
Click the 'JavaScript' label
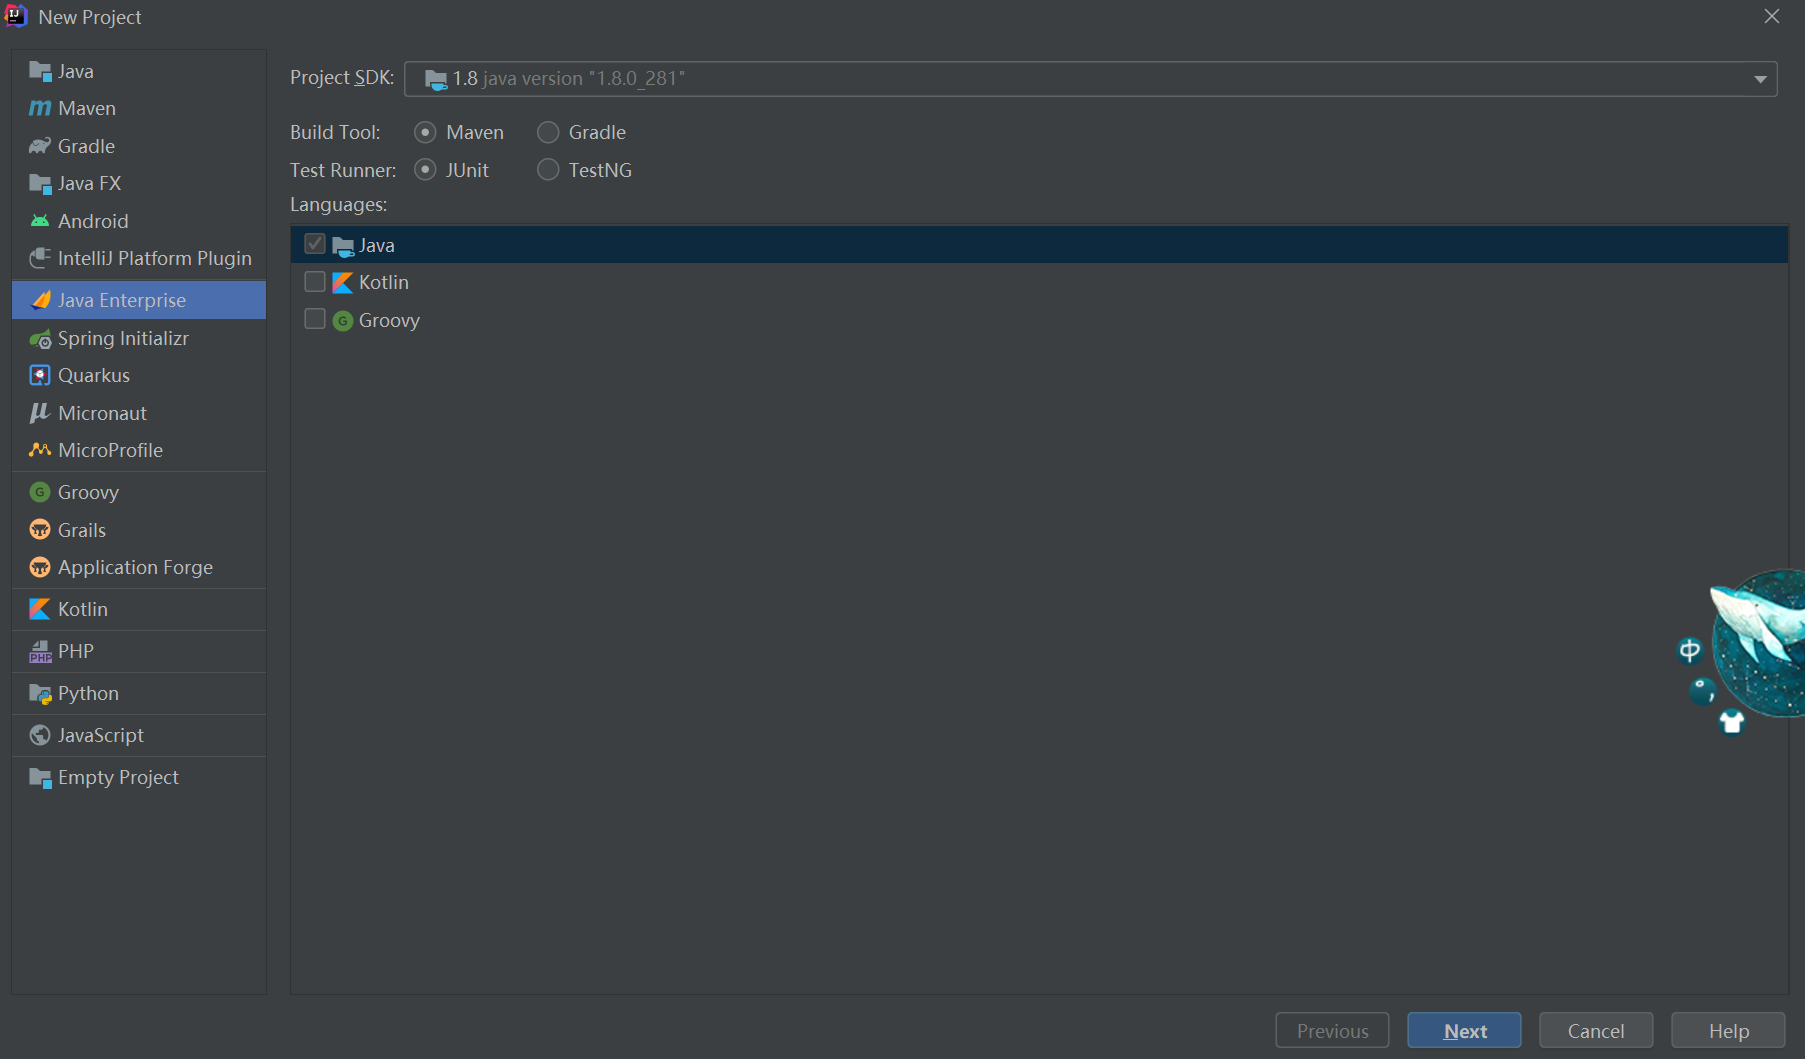[101, 735]
